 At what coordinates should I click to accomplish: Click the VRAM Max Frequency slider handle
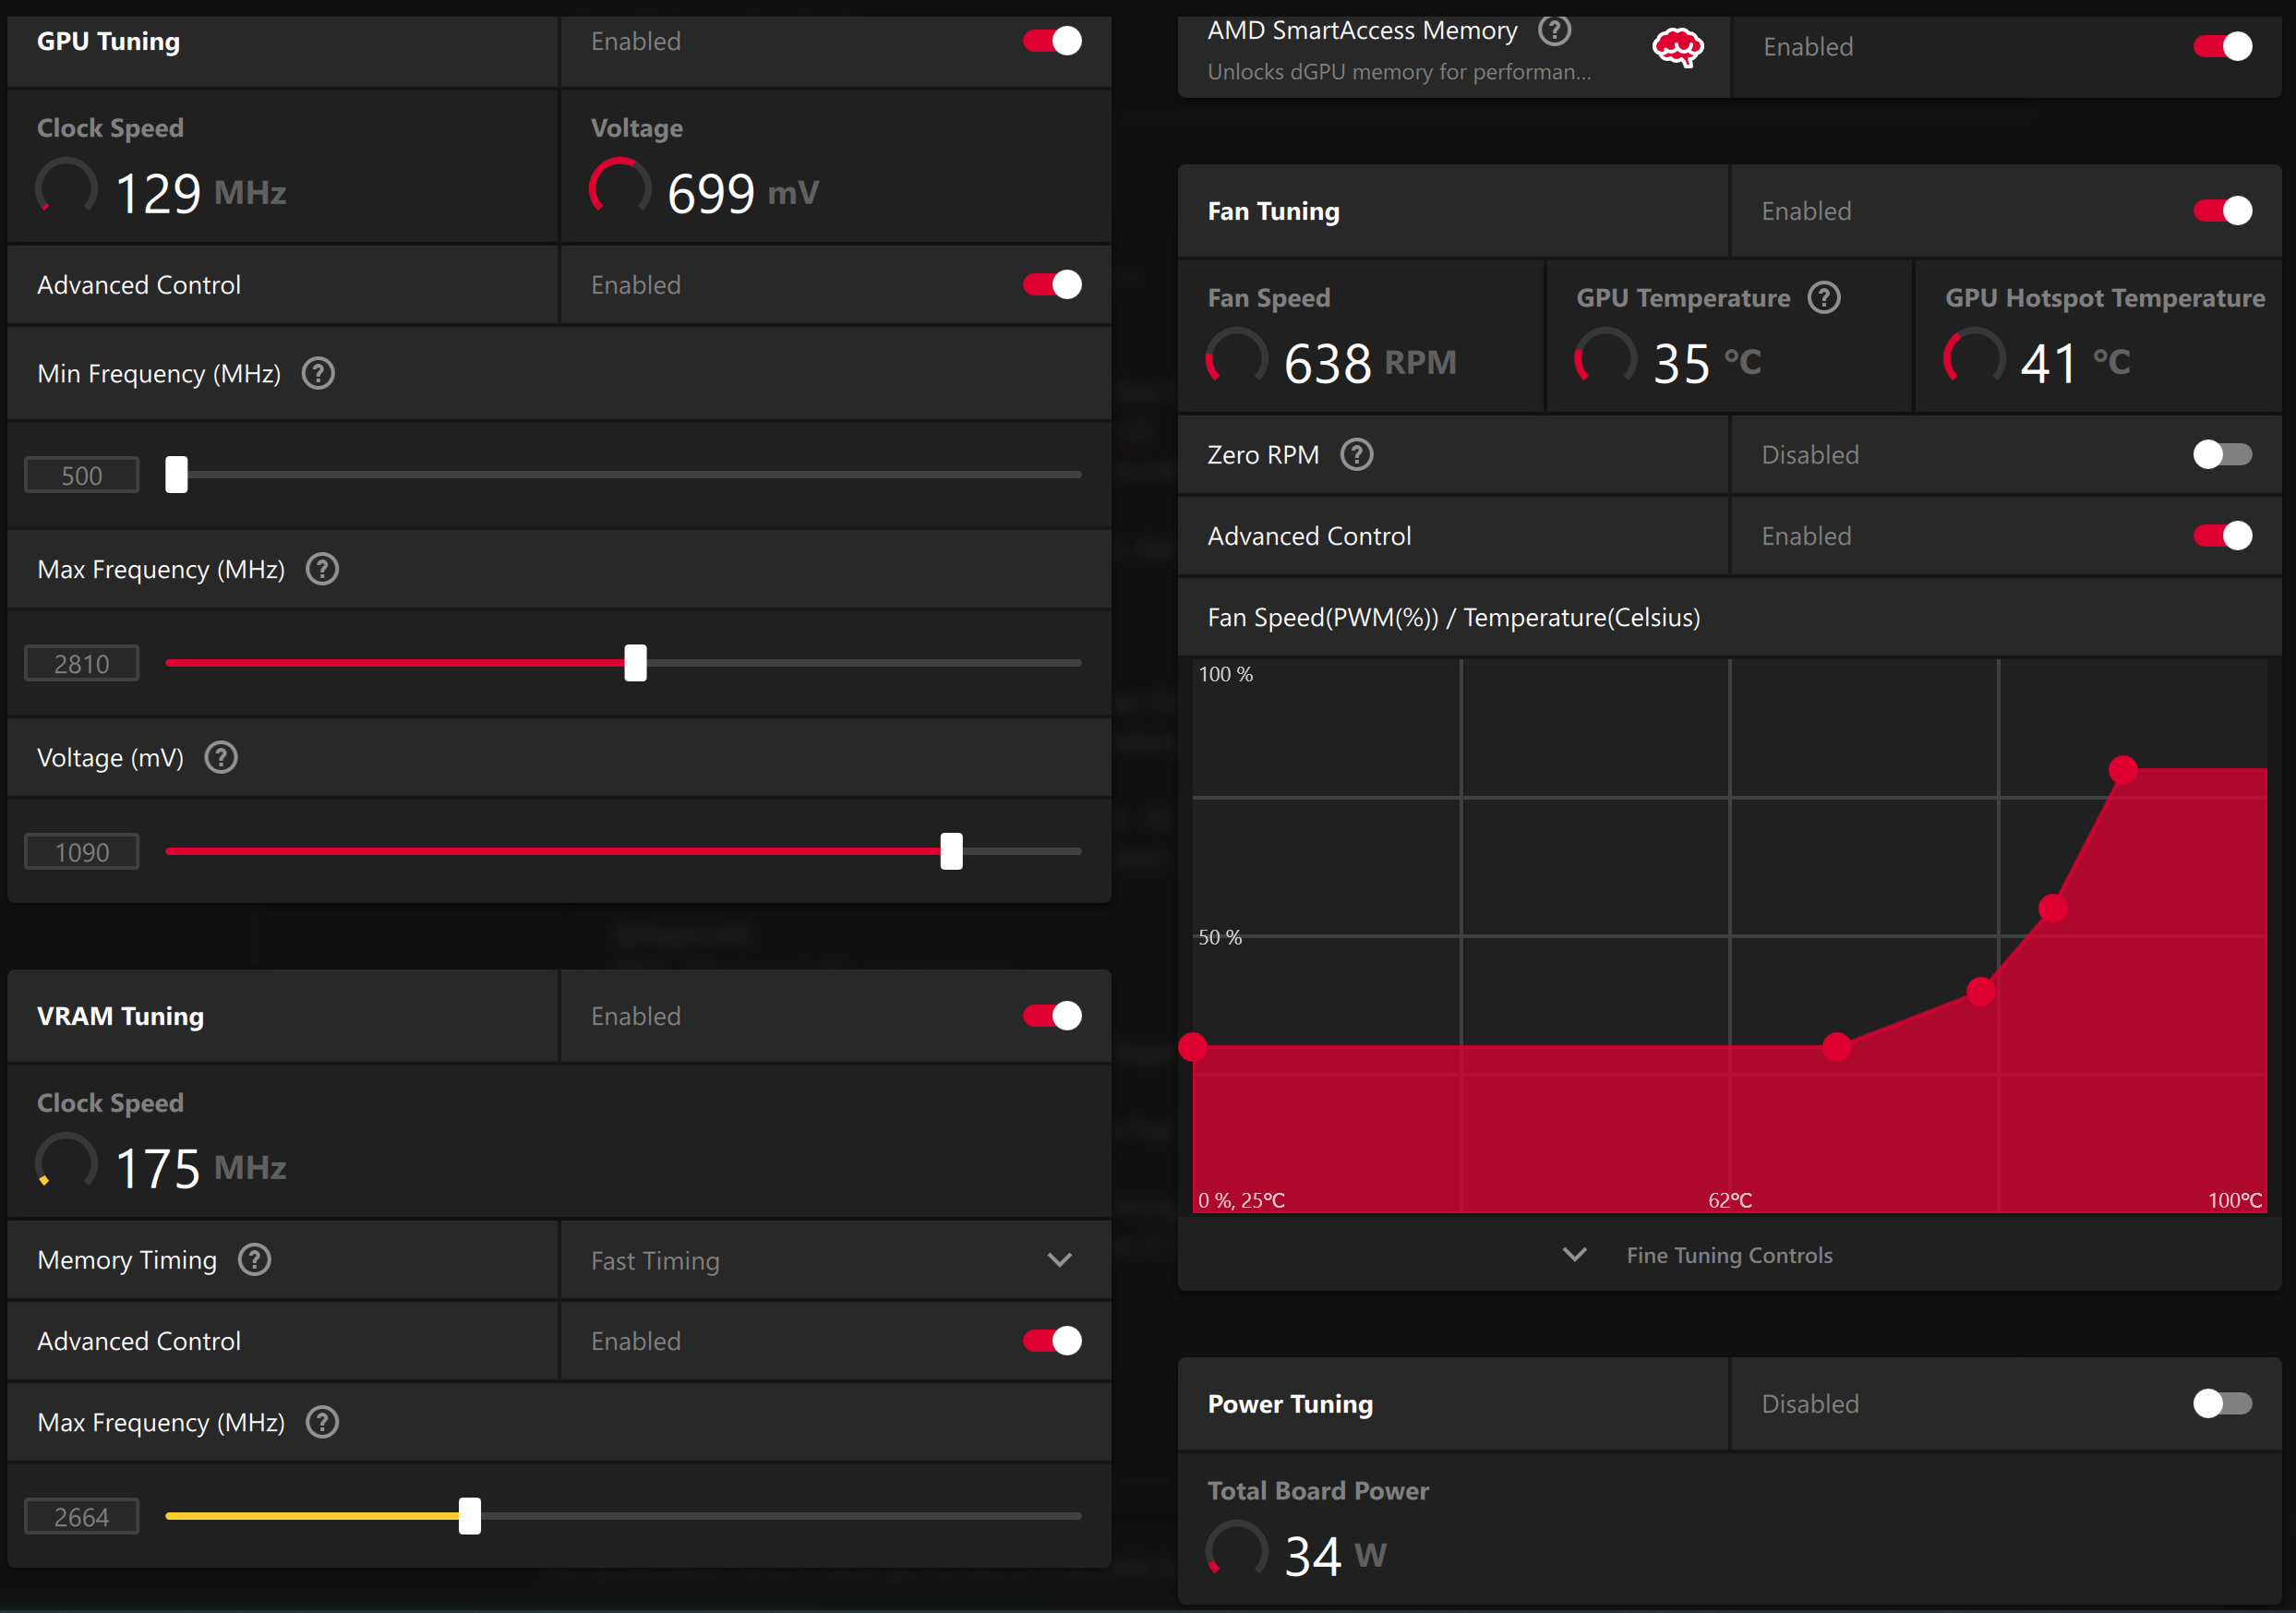(469, 1516)
